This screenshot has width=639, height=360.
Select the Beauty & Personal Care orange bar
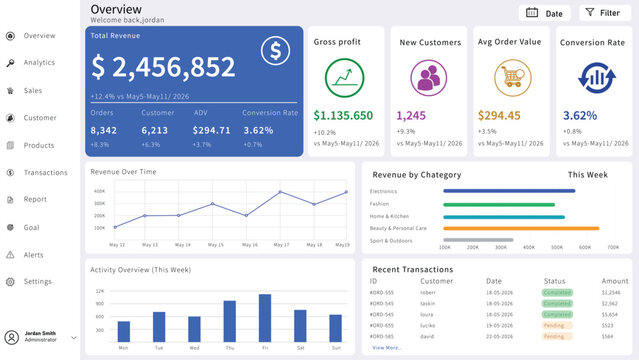point(521,228)
